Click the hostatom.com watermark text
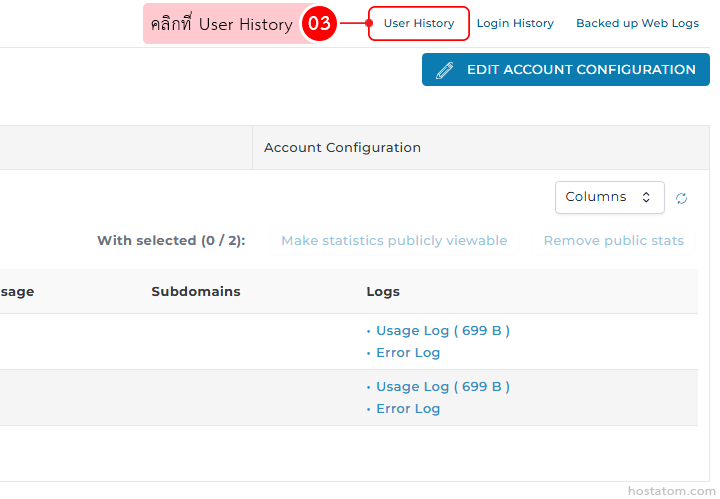720x499 pixels. (x=671, y=491)
